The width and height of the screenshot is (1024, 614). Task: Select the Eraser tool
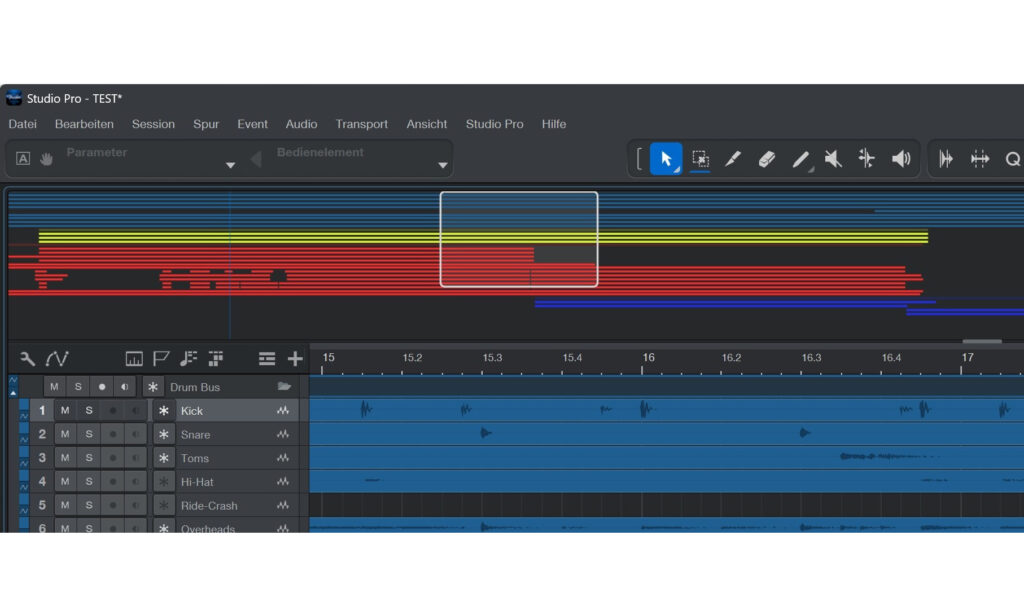coord(767,159)
